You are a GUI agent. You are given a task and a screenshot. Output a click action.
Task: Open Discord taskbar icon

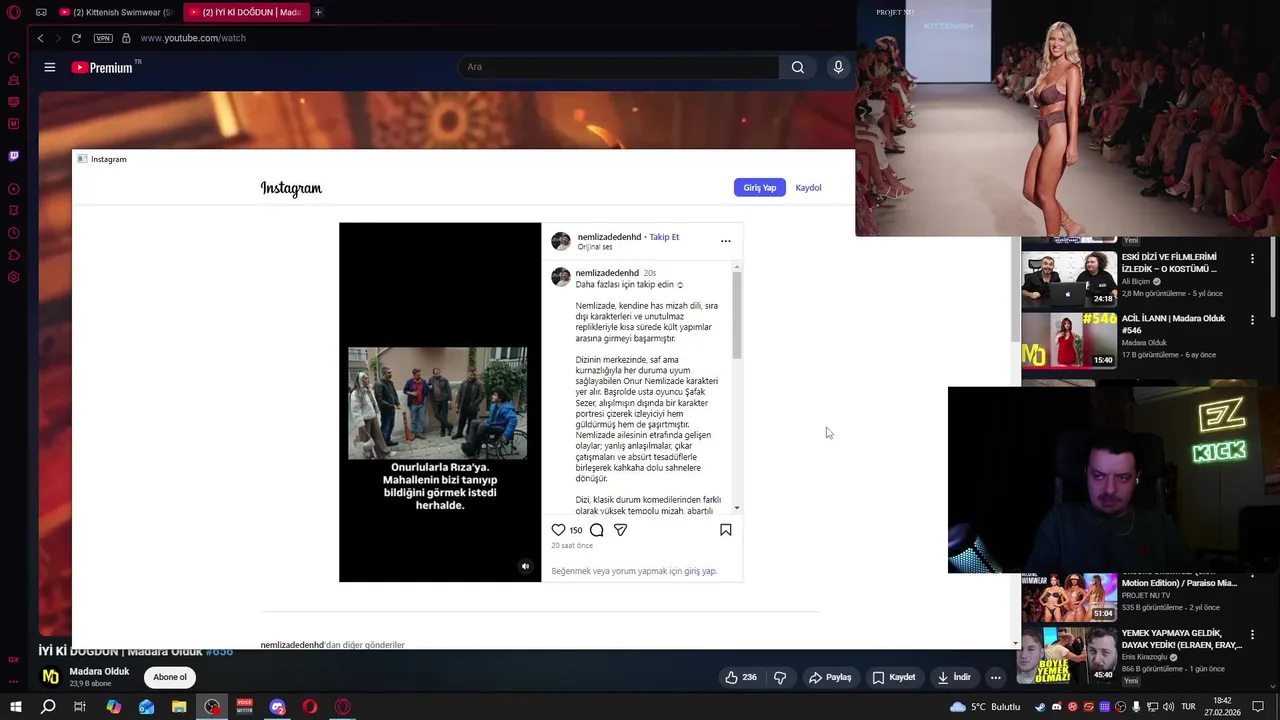pyautogui.click(x=278, y=707)
